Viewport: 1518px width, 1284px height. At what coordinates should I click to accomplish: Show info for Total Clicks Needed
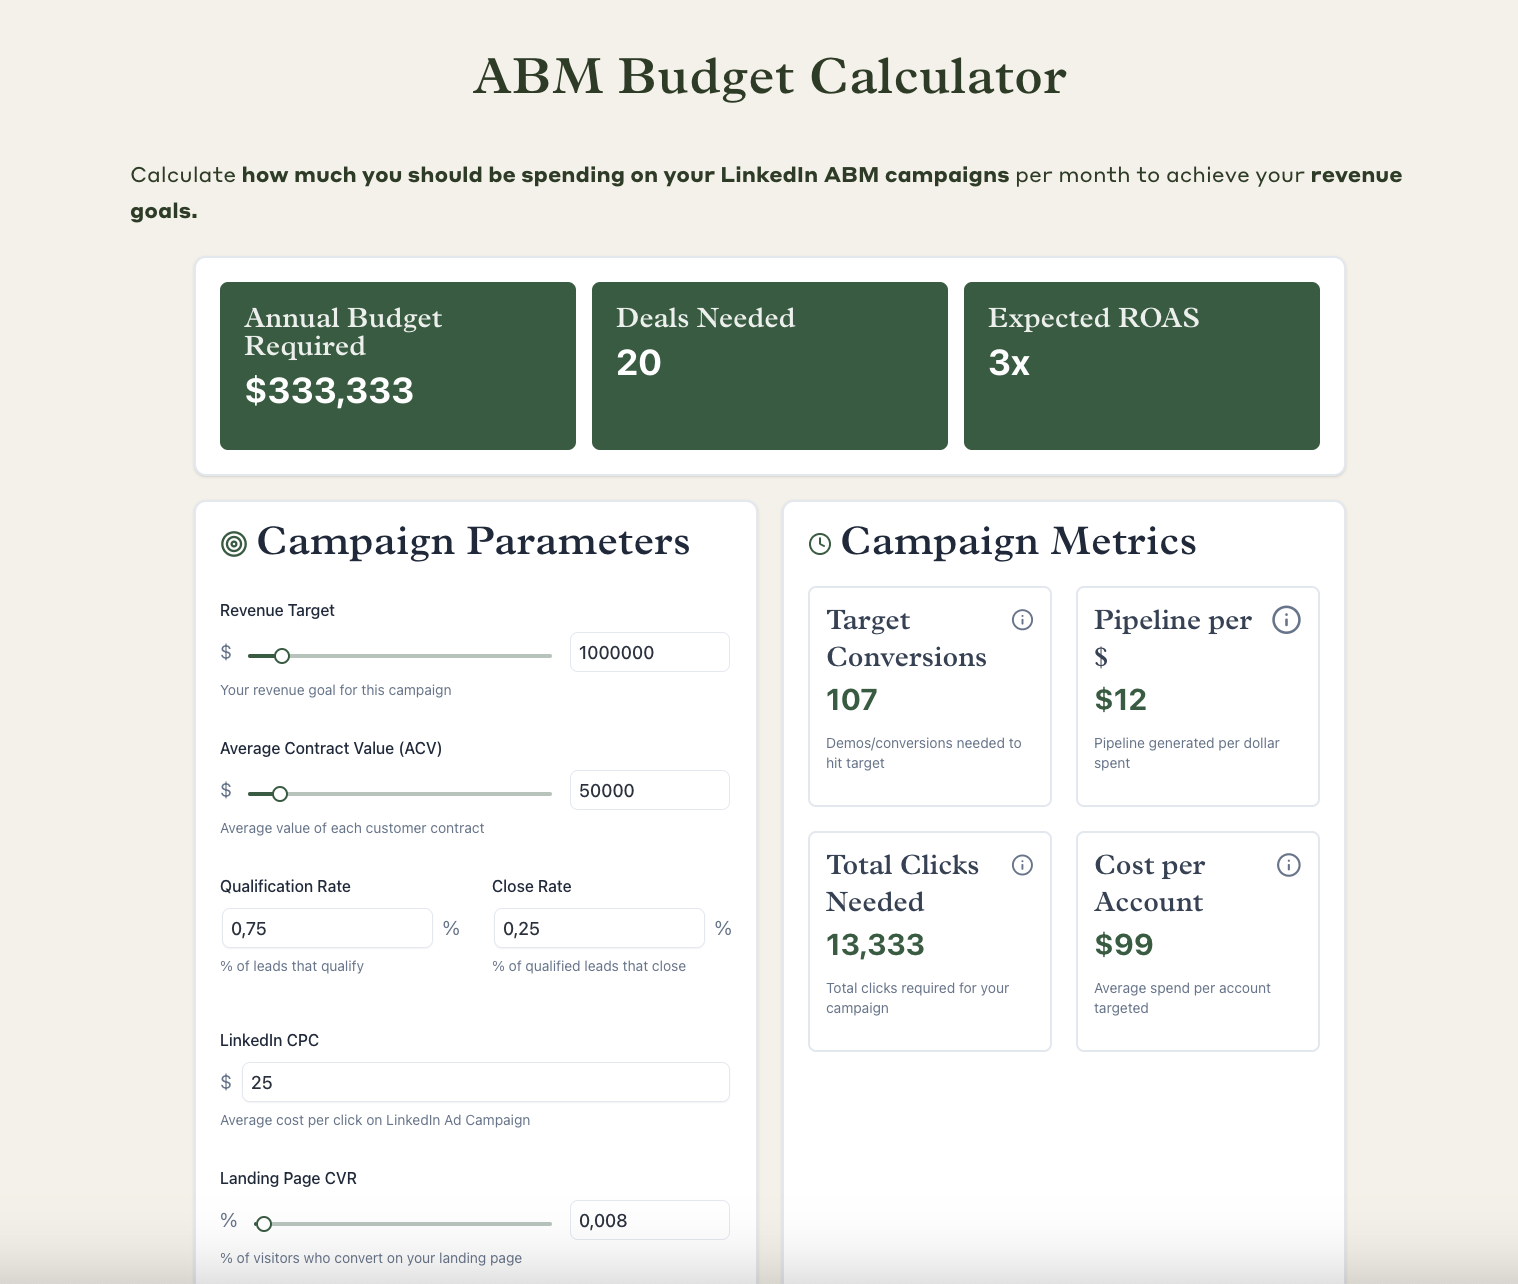(x=1022, y=865)
